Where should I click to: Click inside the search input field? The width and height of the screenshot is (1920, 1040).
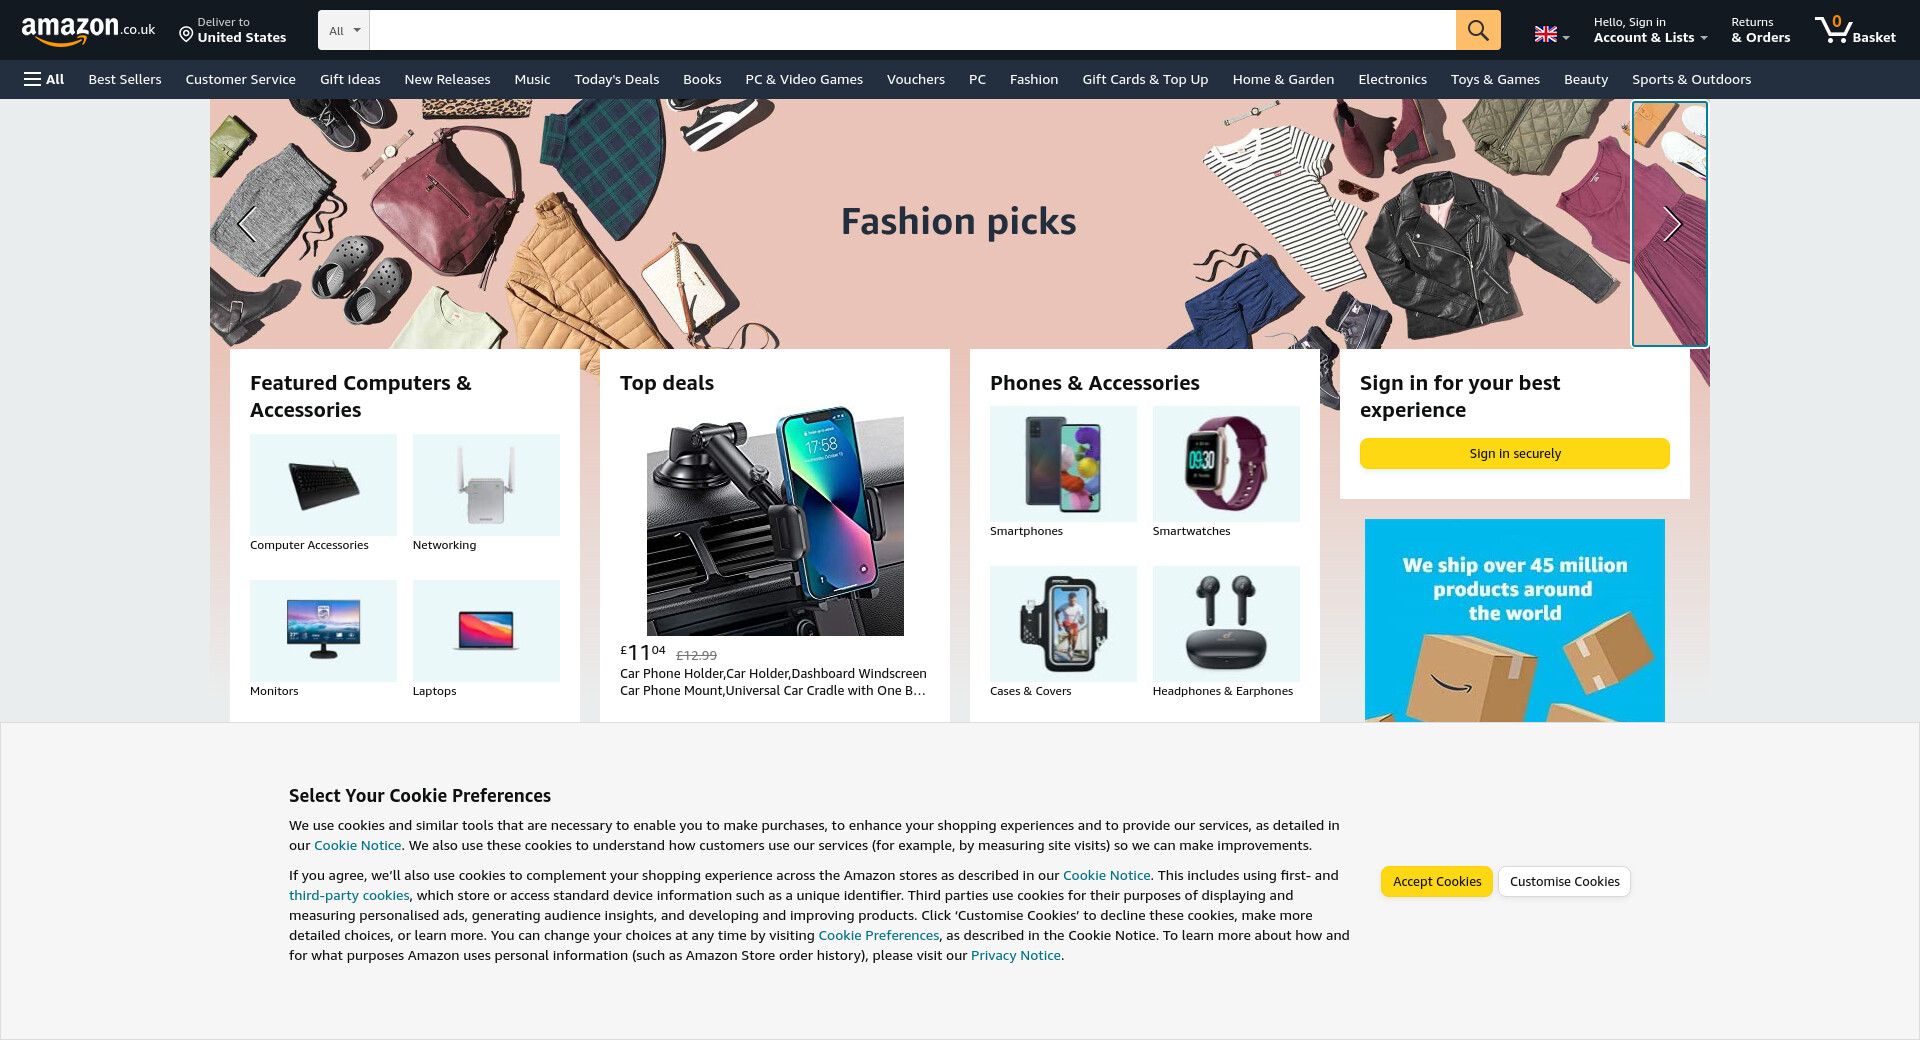pos(912,30)
